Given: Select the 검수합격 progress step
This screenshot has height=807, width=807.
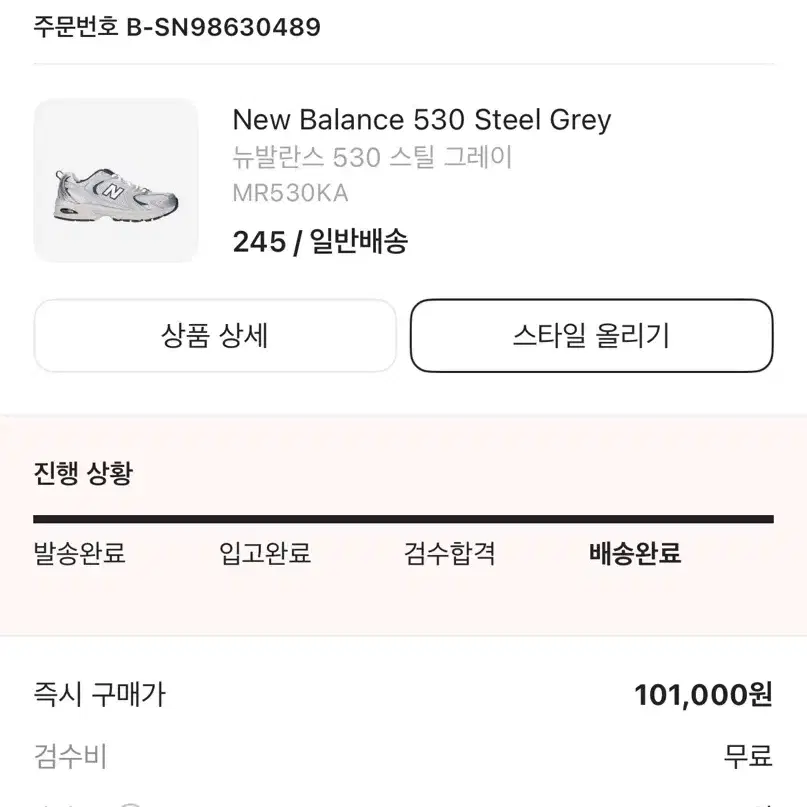Looking at the screenshot, I should coord(450,554).
